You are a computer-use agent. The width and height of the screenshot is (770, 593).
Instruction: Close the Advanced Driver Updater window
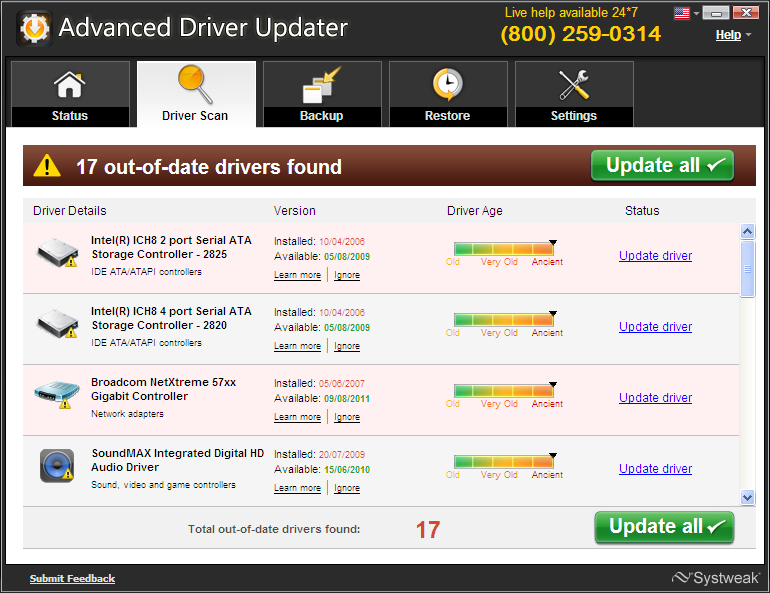point(746,13)
